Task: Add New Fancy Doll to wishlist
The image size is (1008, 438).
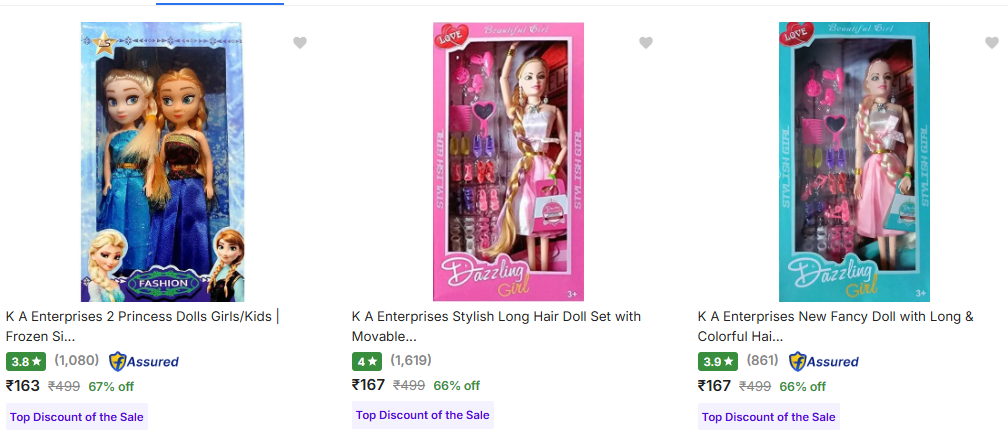Action: 991,42
